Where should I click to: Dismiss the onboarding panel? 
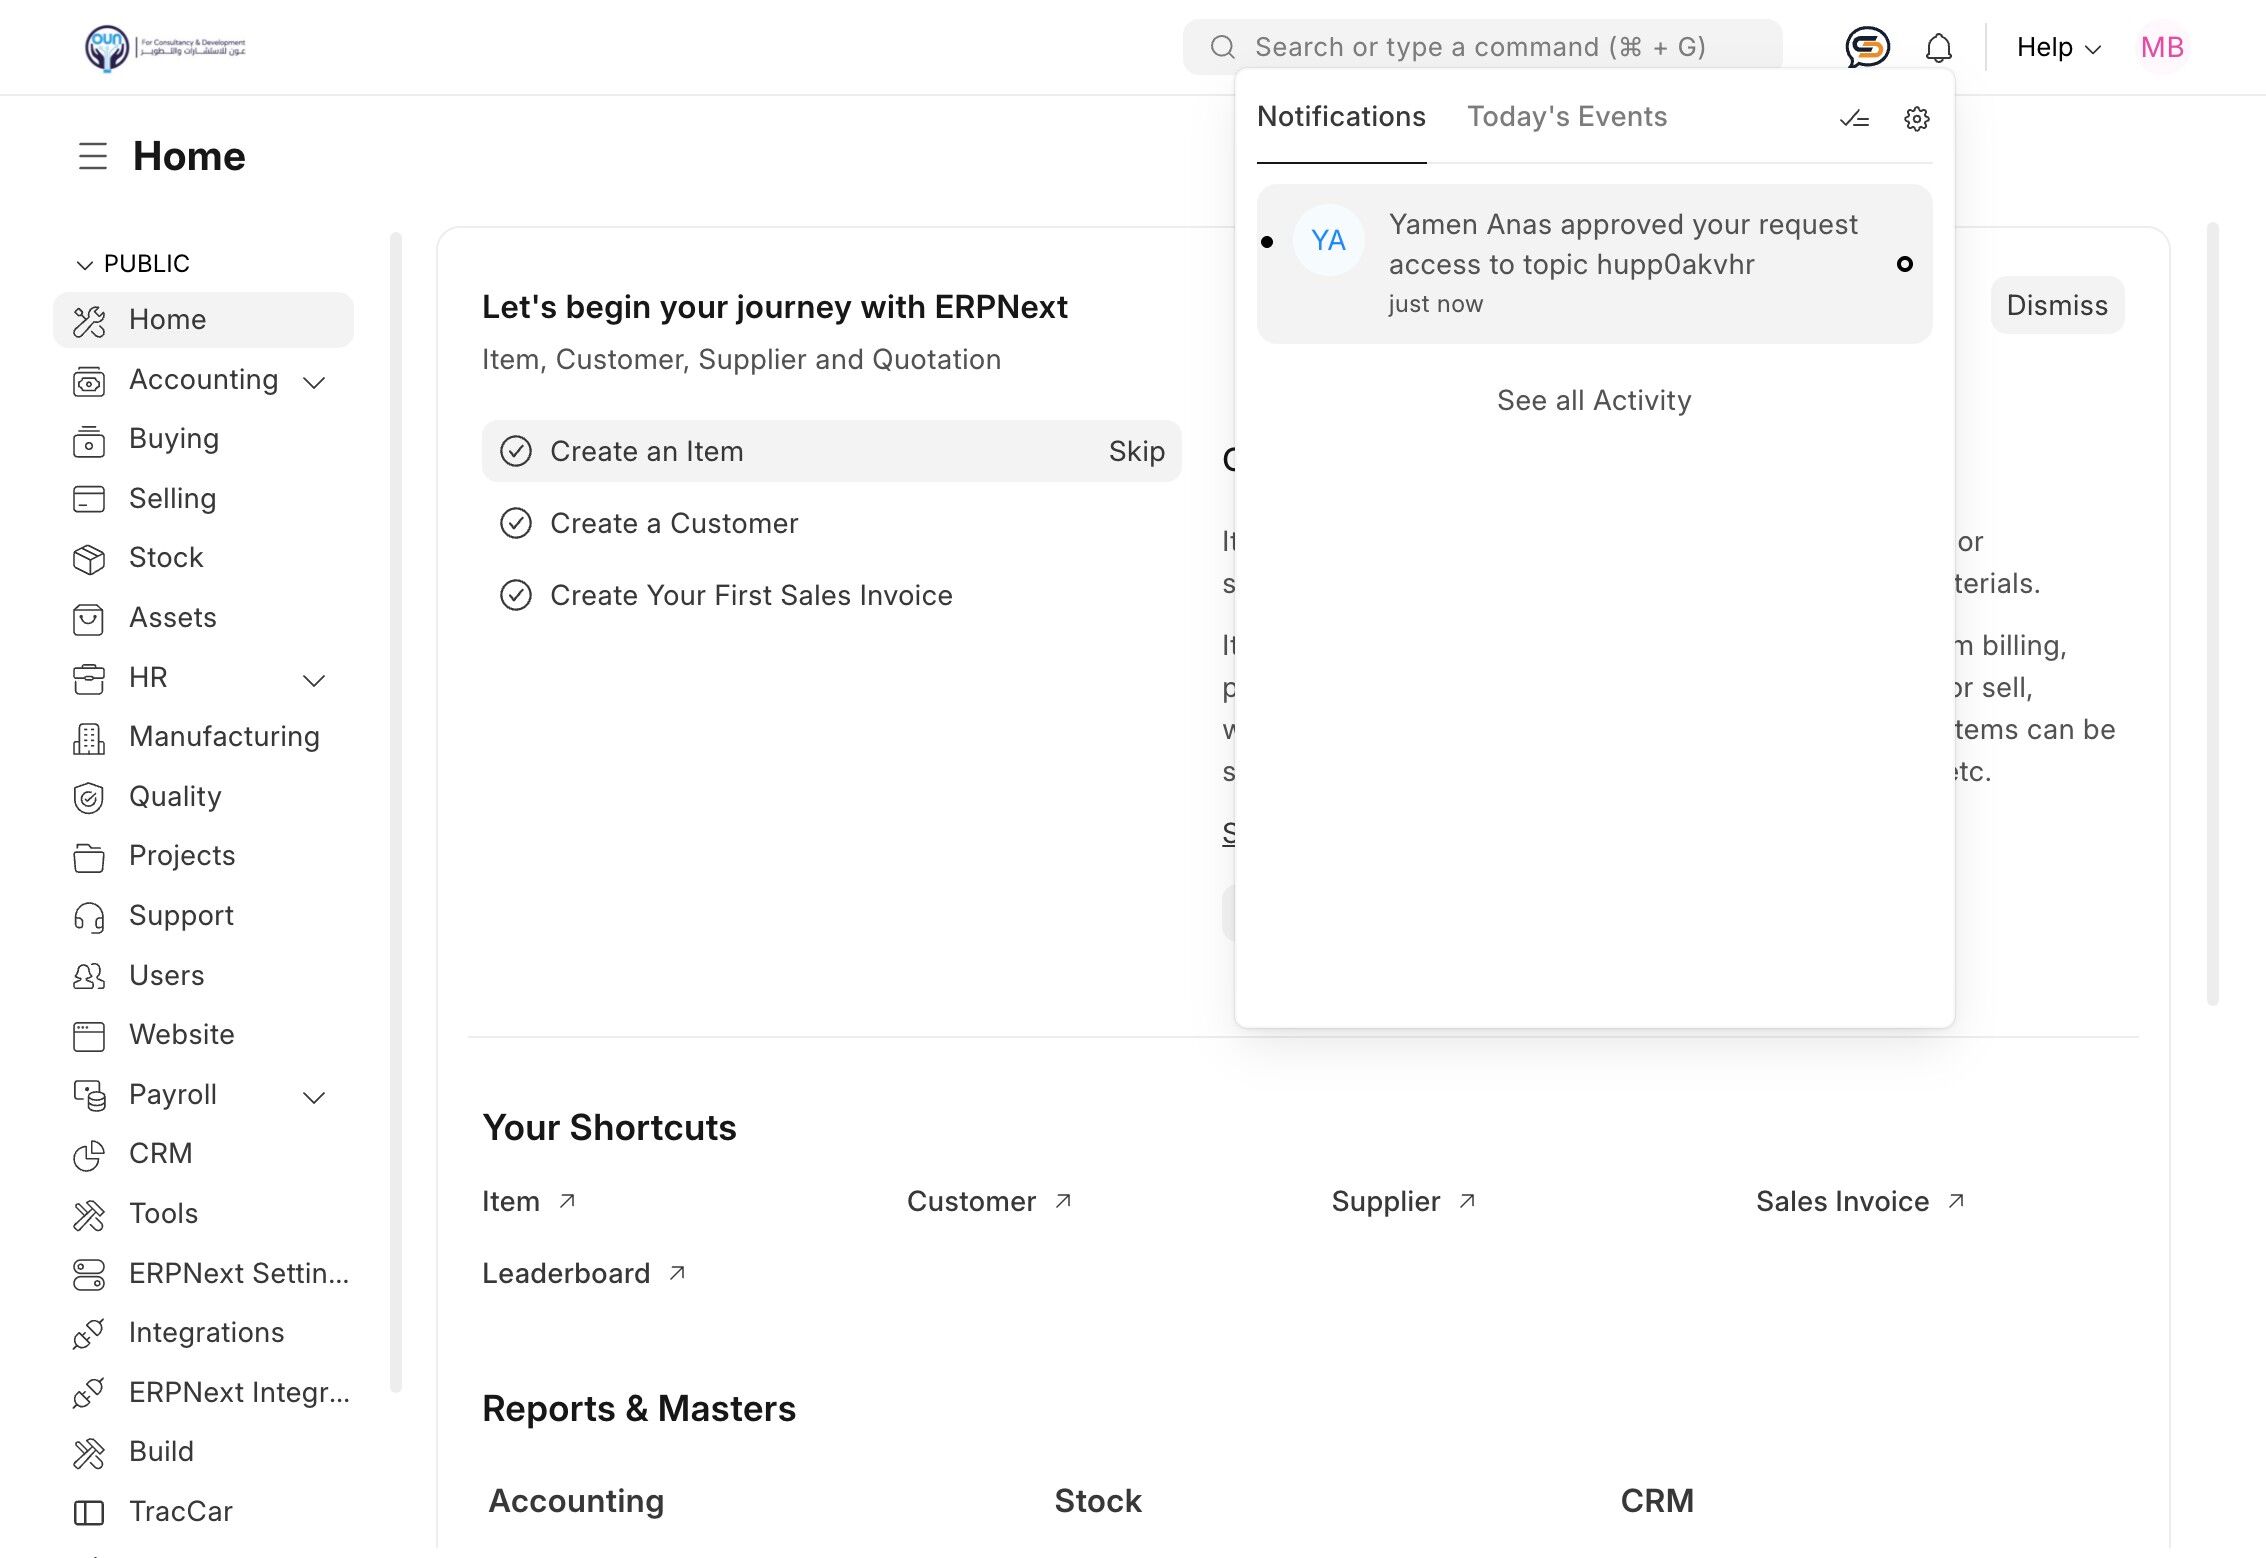click(2056, 305)
